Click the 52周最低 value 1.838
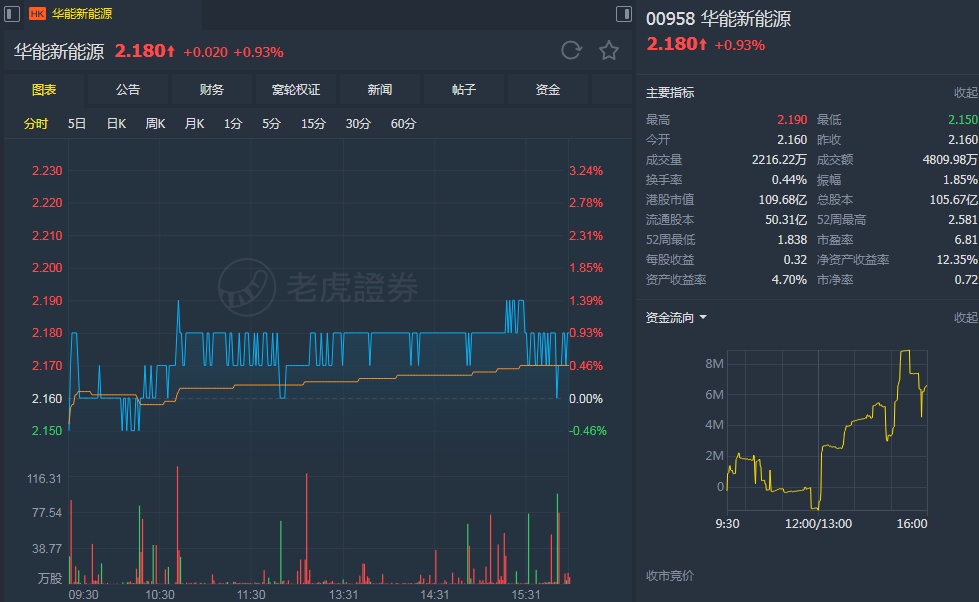The image size is (979, 602). 792,239
